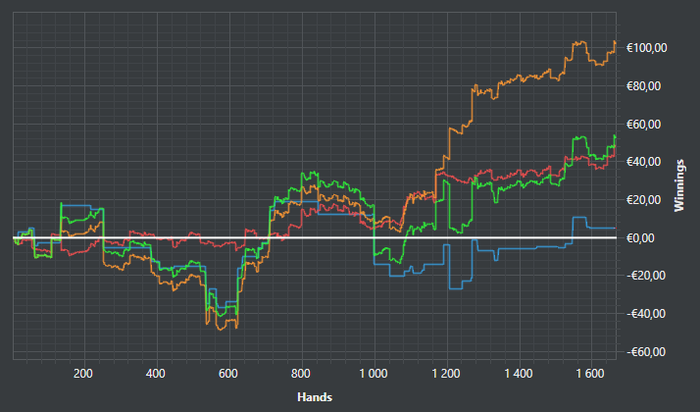Click the orange line's peak near €100
The height and width of the screenshot is (412, 700).
point(580,42)
